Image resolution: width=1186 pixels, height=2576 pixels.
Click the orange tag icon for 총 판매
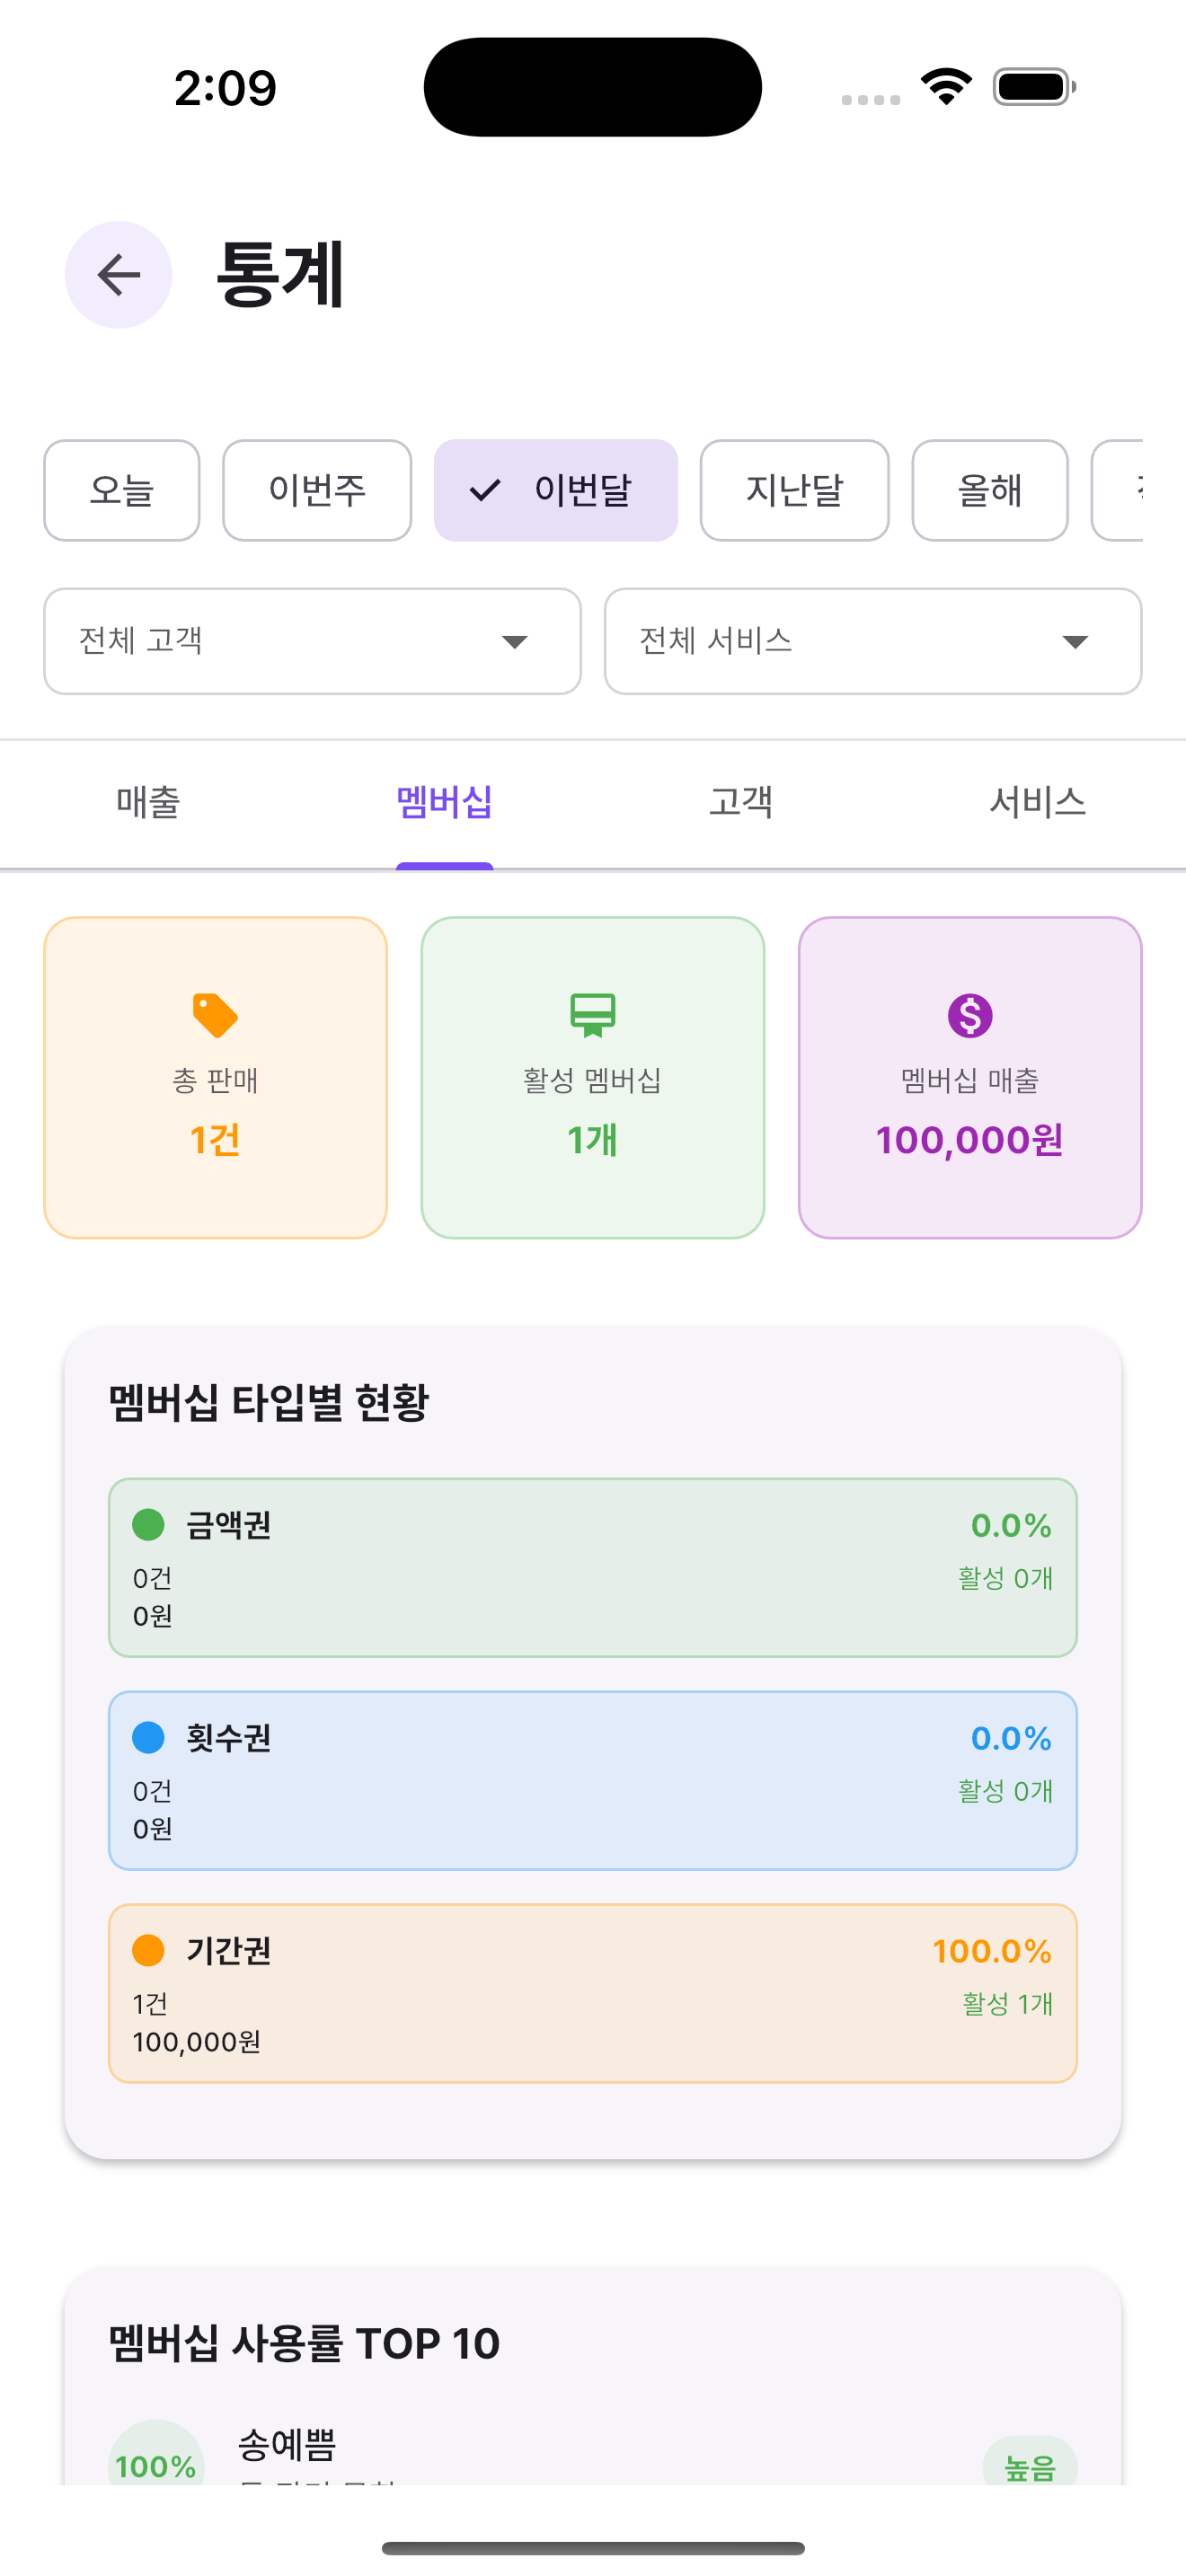[215, 1015]
